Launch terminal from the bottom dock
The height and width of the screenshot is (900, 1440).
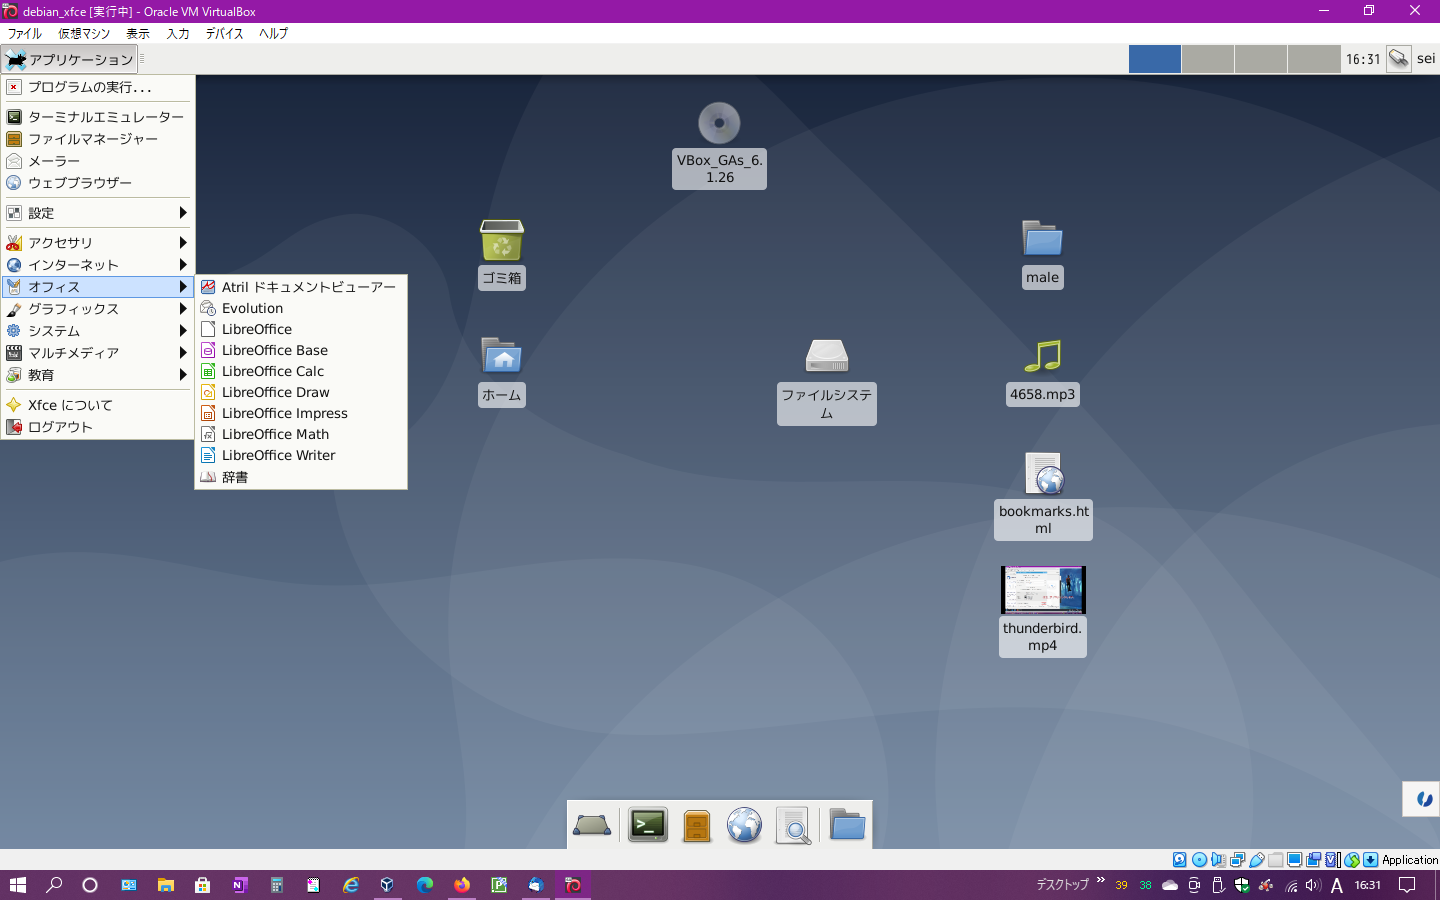tap(648, 826)
